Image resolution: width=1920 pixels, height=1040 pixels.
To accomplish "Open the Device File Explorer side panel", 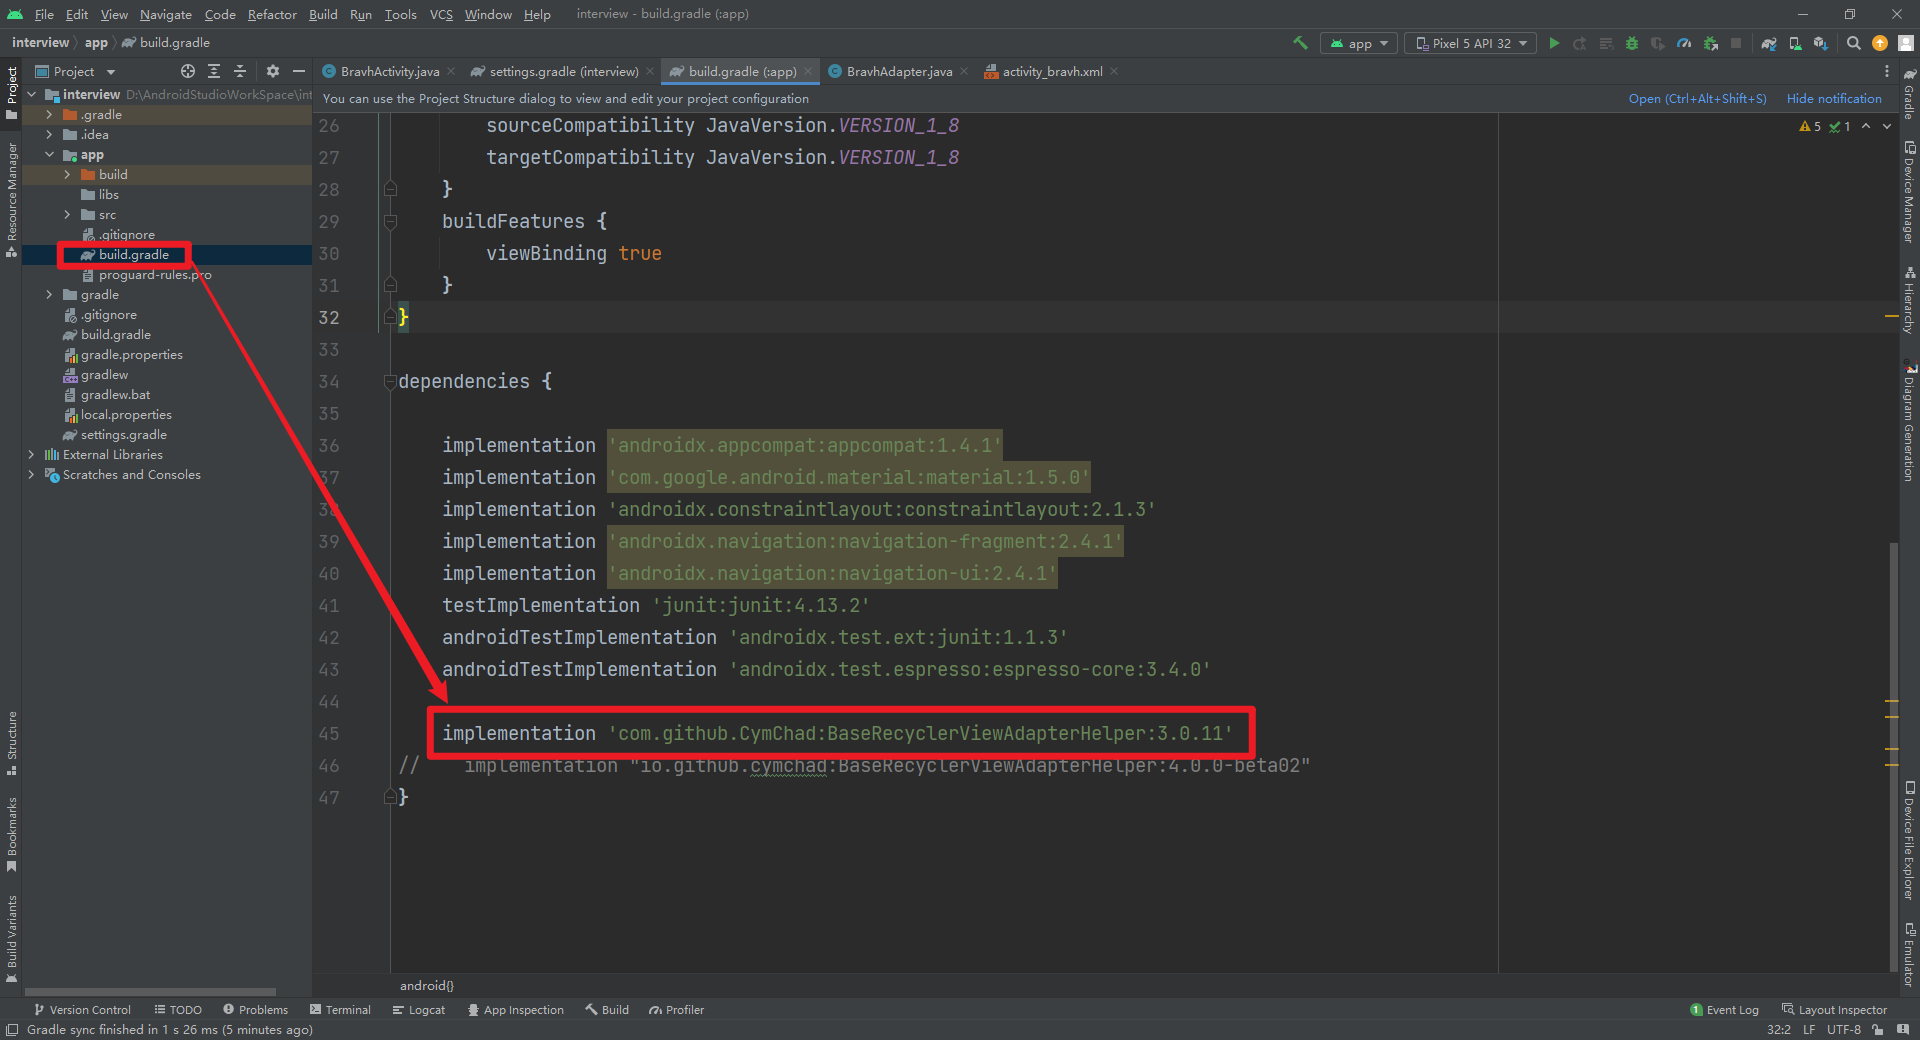I will 1909,840.
